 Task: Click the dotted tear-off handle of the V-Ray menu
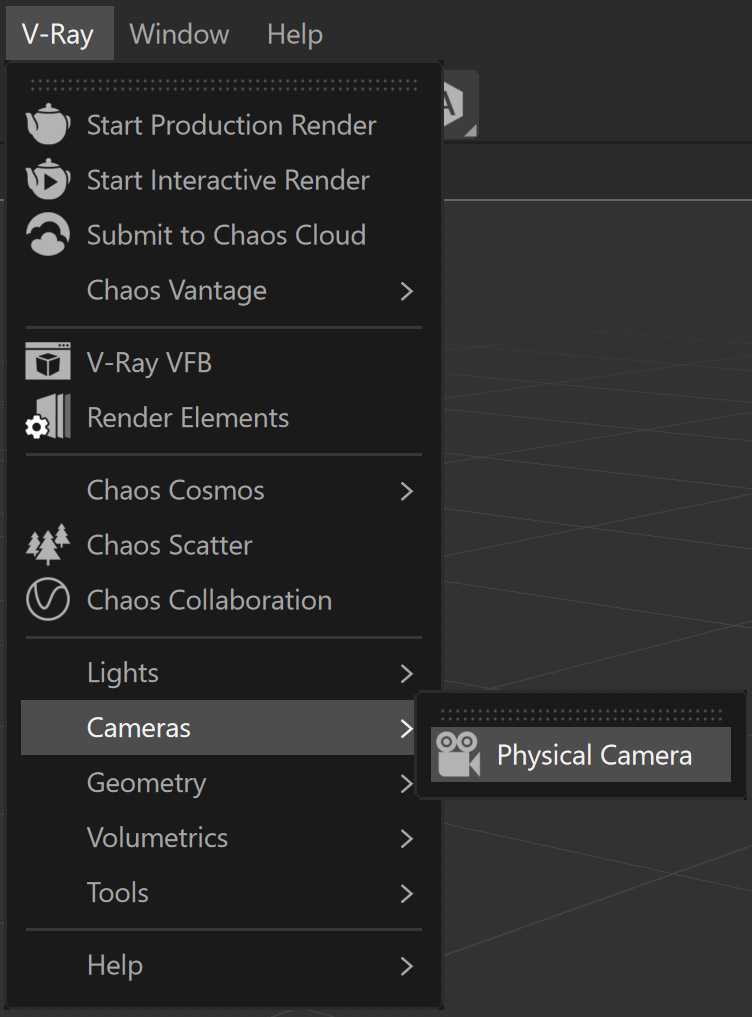[224, 85]
